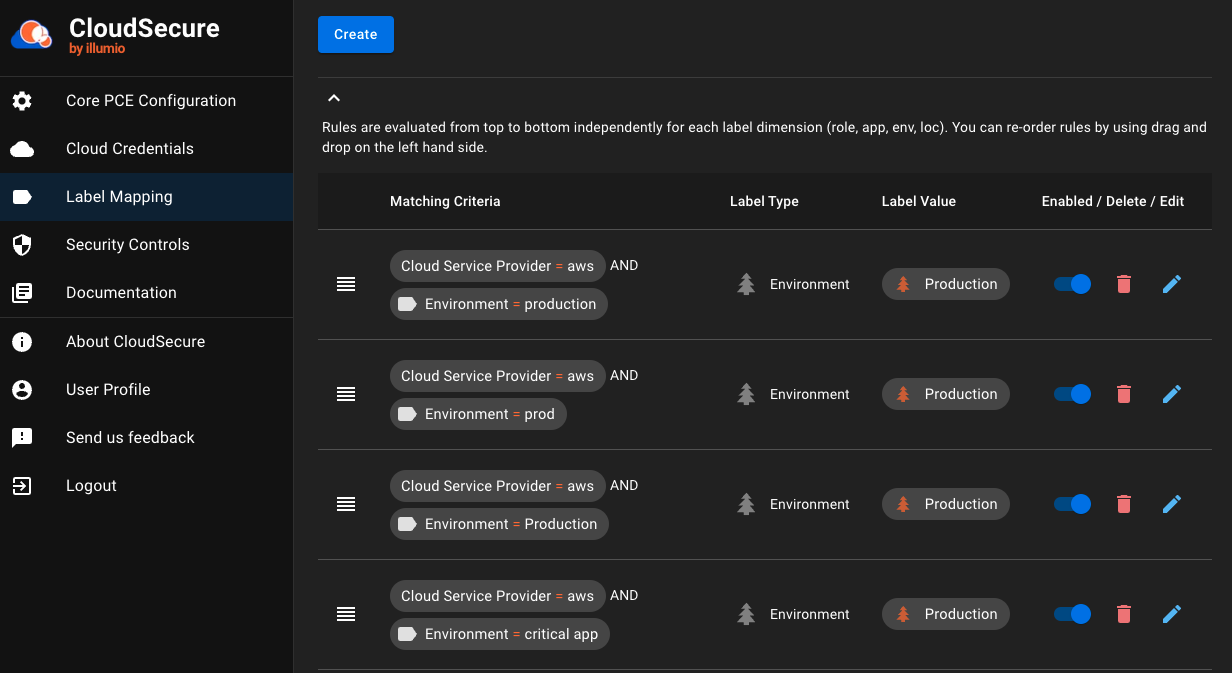Click the CloudSecure logo in the header
Image resolution: width=1232 pixels, height=673 pixels.
(30, 35)
